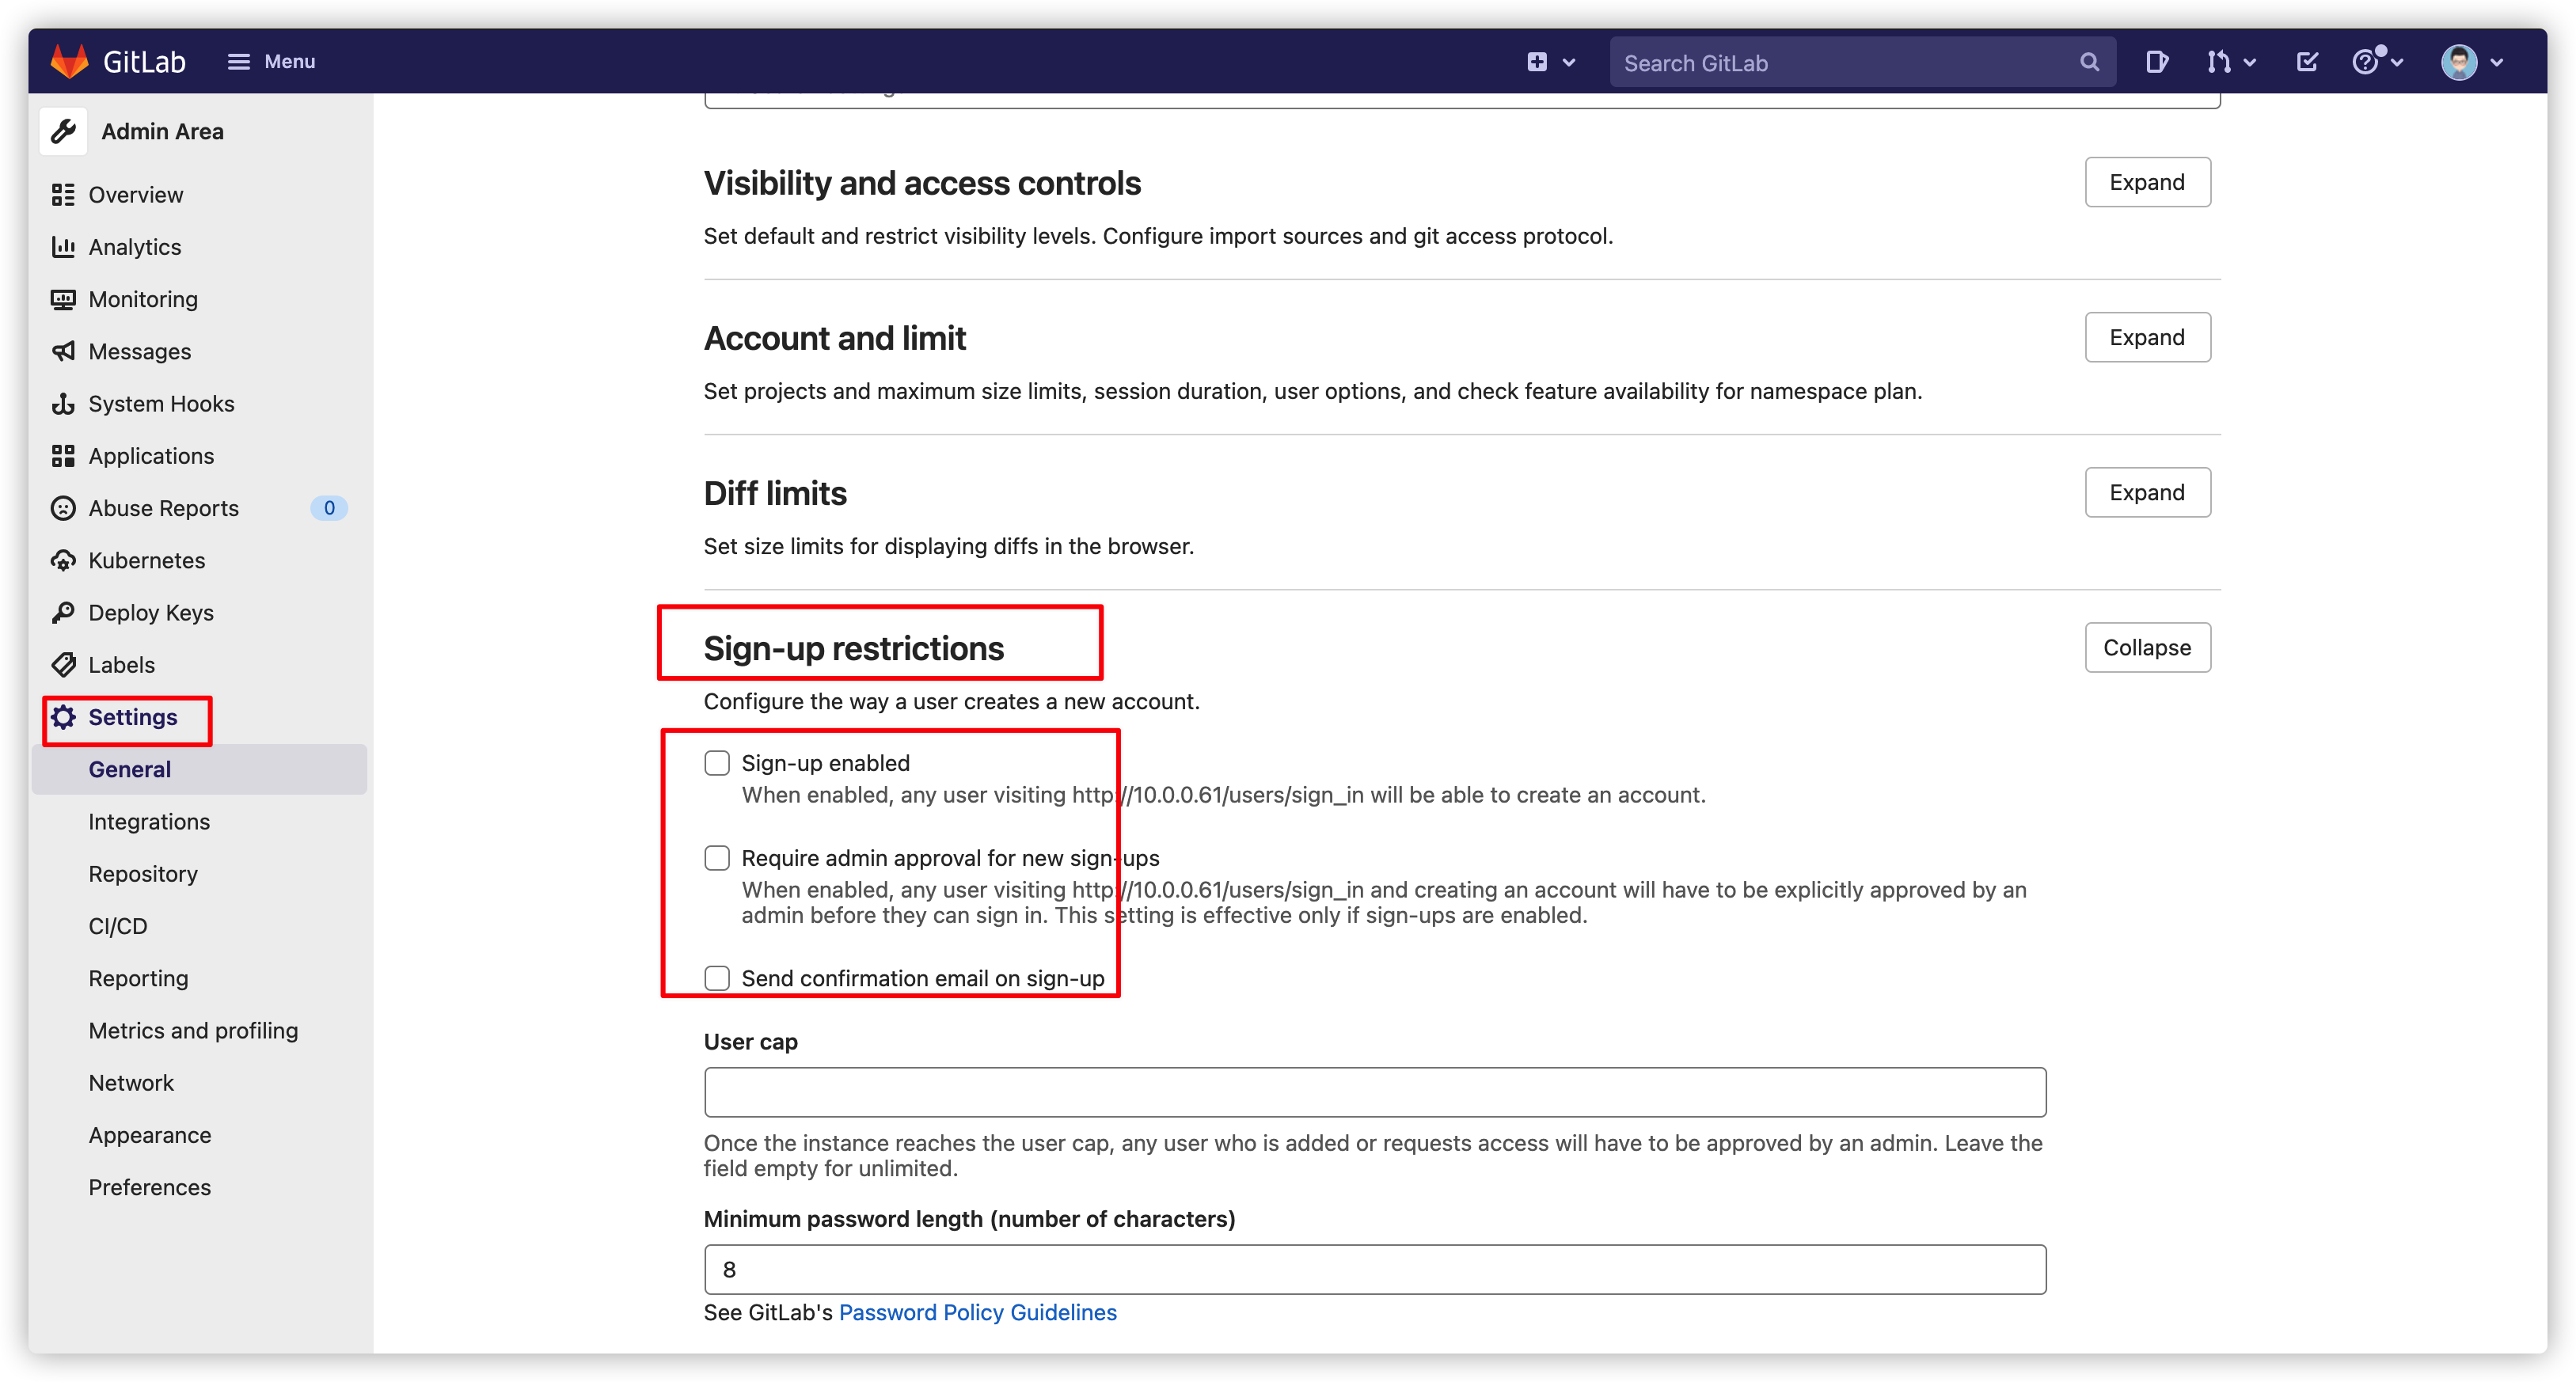Expand the Visibility and access controls section

[x=2147, y=182]
